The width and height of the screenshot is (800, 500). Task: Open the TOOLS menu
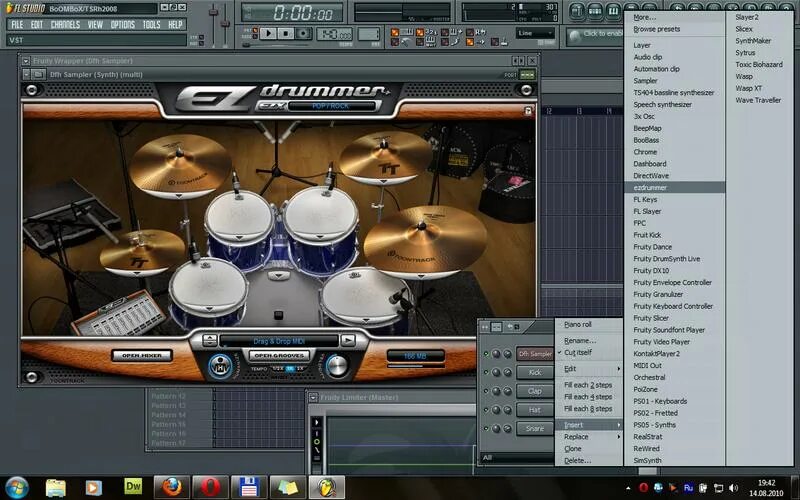pyautogui.click(x=151, y=24)
